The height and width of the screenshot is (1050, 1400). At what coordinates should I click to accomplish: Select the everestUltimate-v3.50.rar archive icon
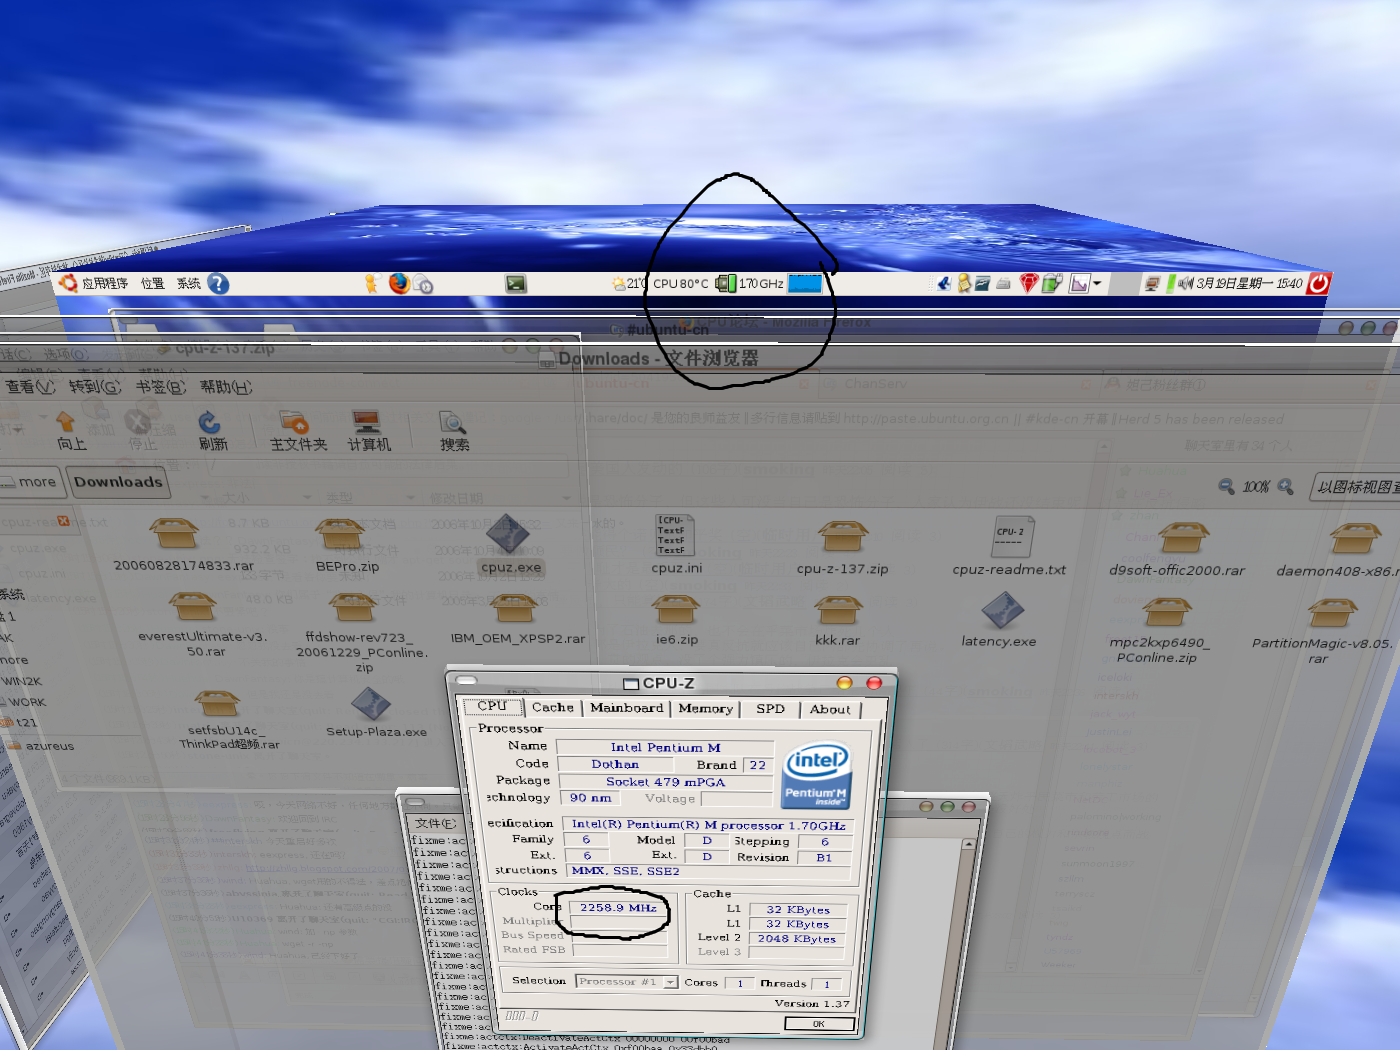click(x=192, y=607)
